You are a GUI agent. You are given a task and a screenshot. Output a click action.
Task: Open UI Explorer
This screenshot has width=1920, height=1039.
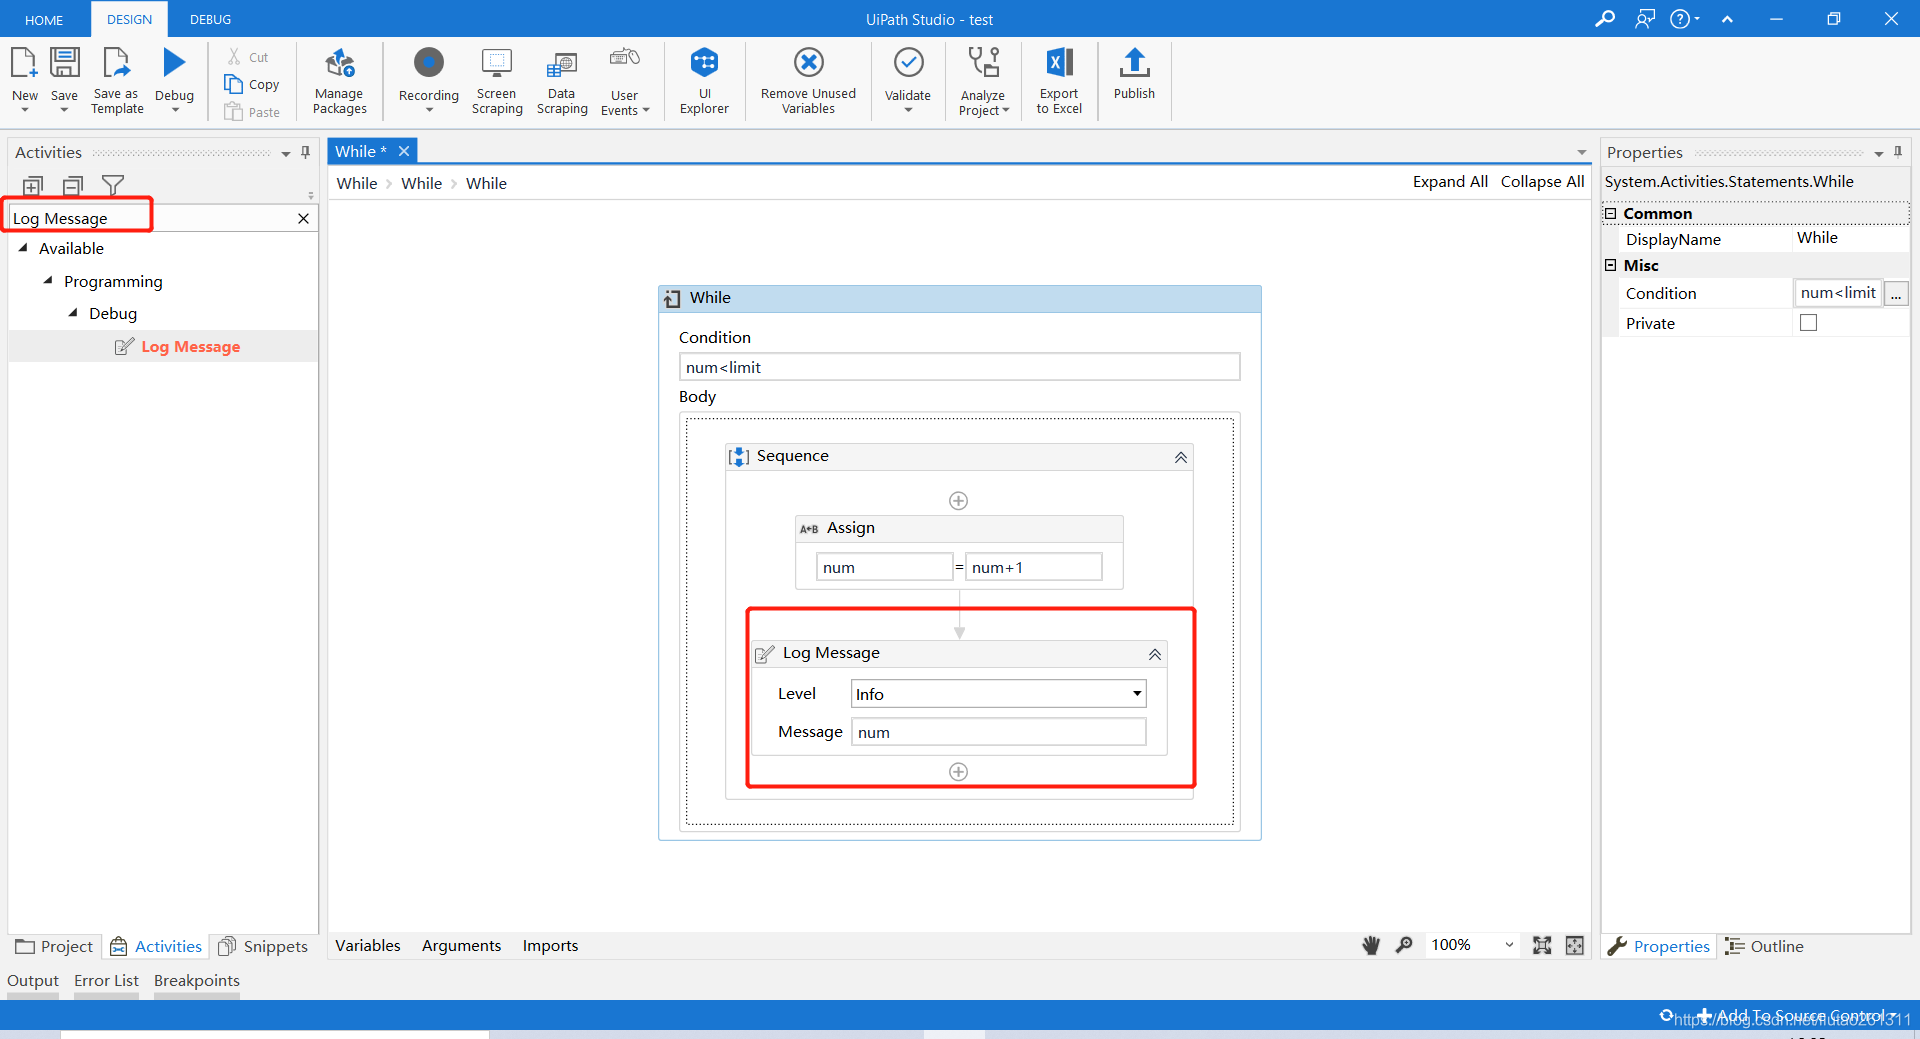(x=705, y=80)
